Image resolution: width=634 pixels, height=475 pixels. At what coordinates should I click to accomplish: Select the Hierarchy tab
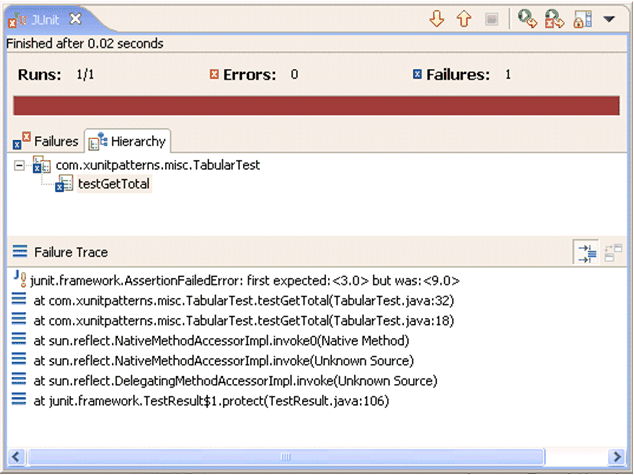[x=127, y=142]
